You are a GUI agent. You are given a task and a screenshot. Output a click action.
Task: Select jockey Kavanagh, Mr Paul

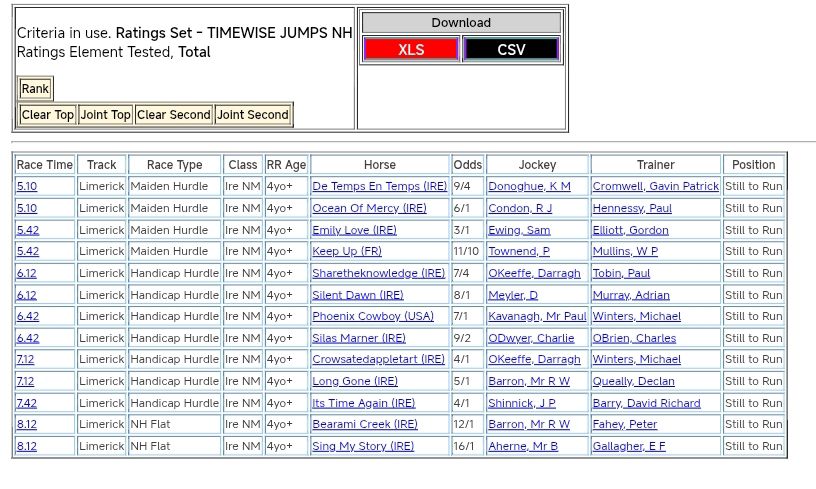537,317
